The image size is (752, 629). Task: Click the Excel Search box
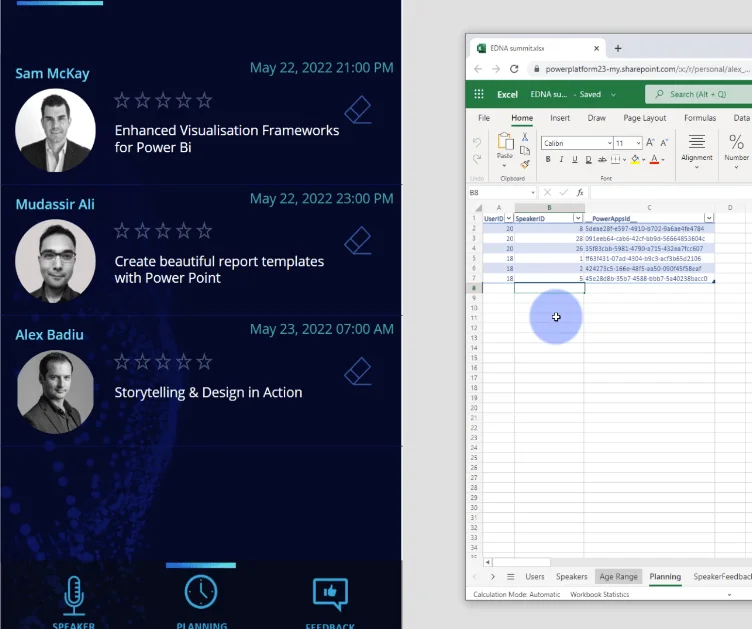tap(698, 94)
